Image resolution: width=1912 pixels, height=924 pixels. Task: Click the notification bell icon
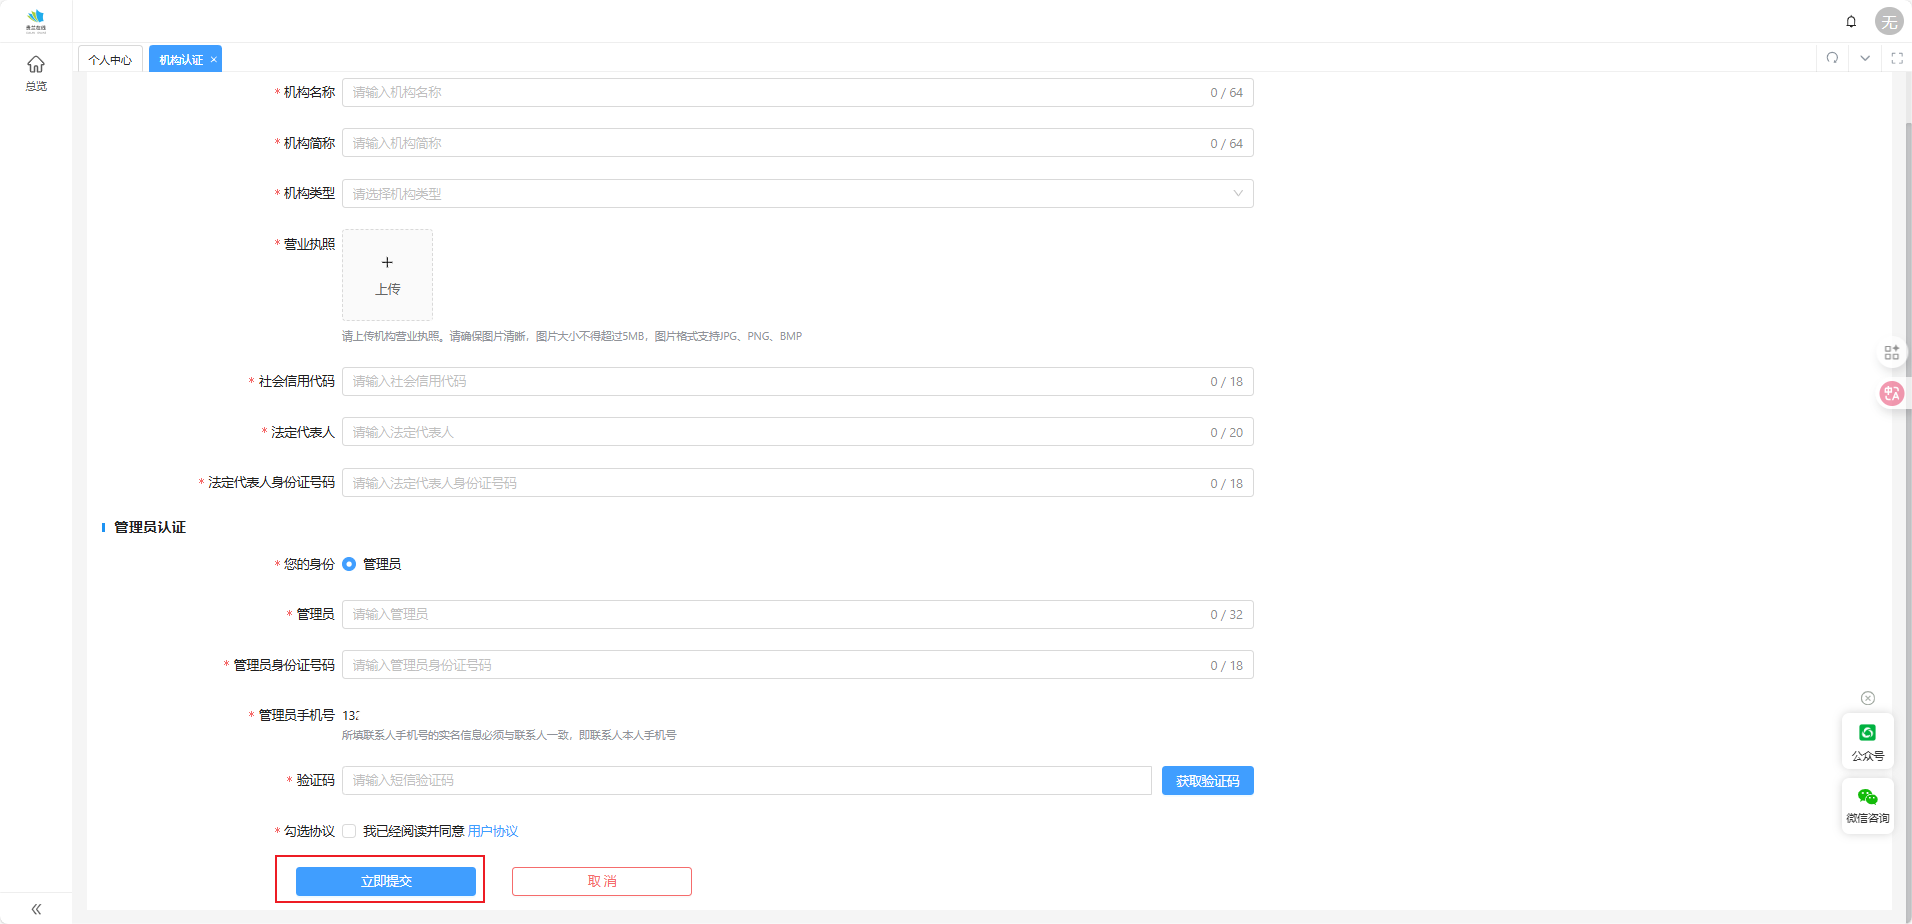[1851, 21]
